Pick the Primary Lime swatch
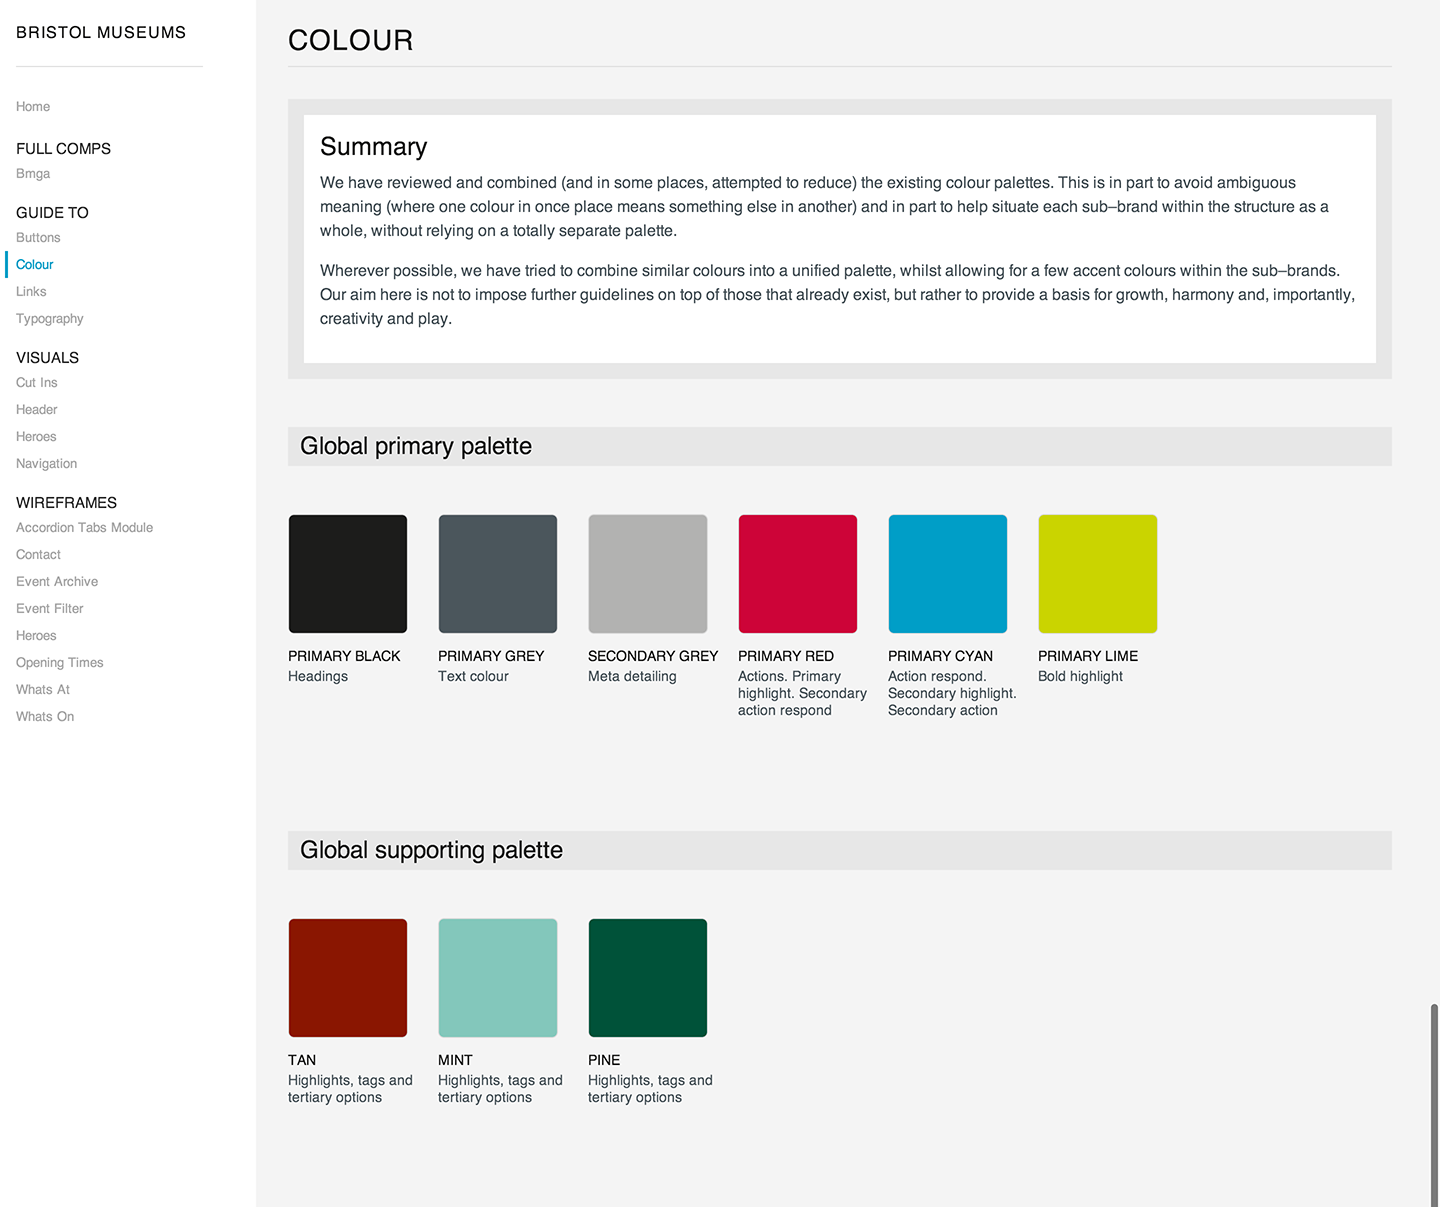The width and height of the screenshot is (1440, 1207). [x=1097, y=574]
